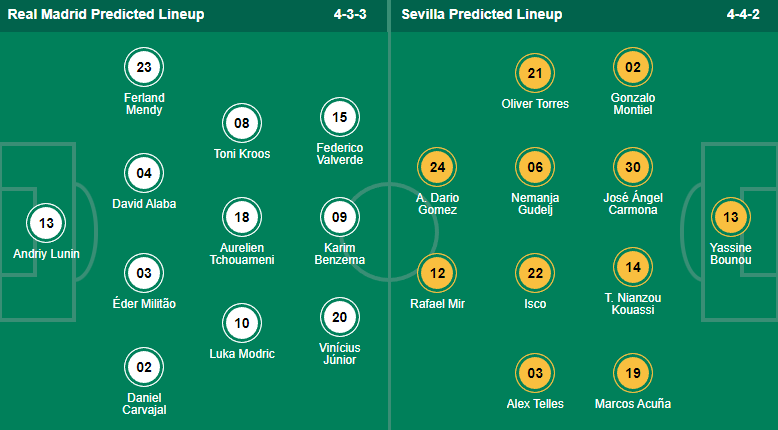The image size is (778, 430).
Task: Select Isco's yellow number 22 badge
Action: point(535,273)
